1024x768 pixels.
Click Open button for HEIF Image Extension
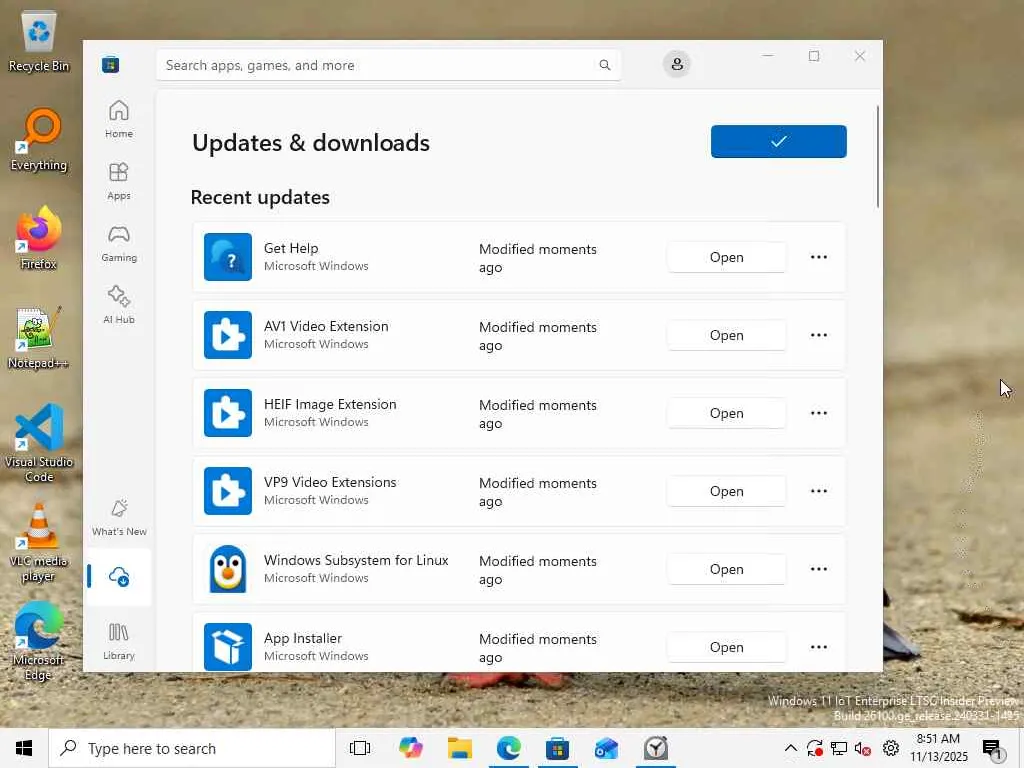point(726,413)
